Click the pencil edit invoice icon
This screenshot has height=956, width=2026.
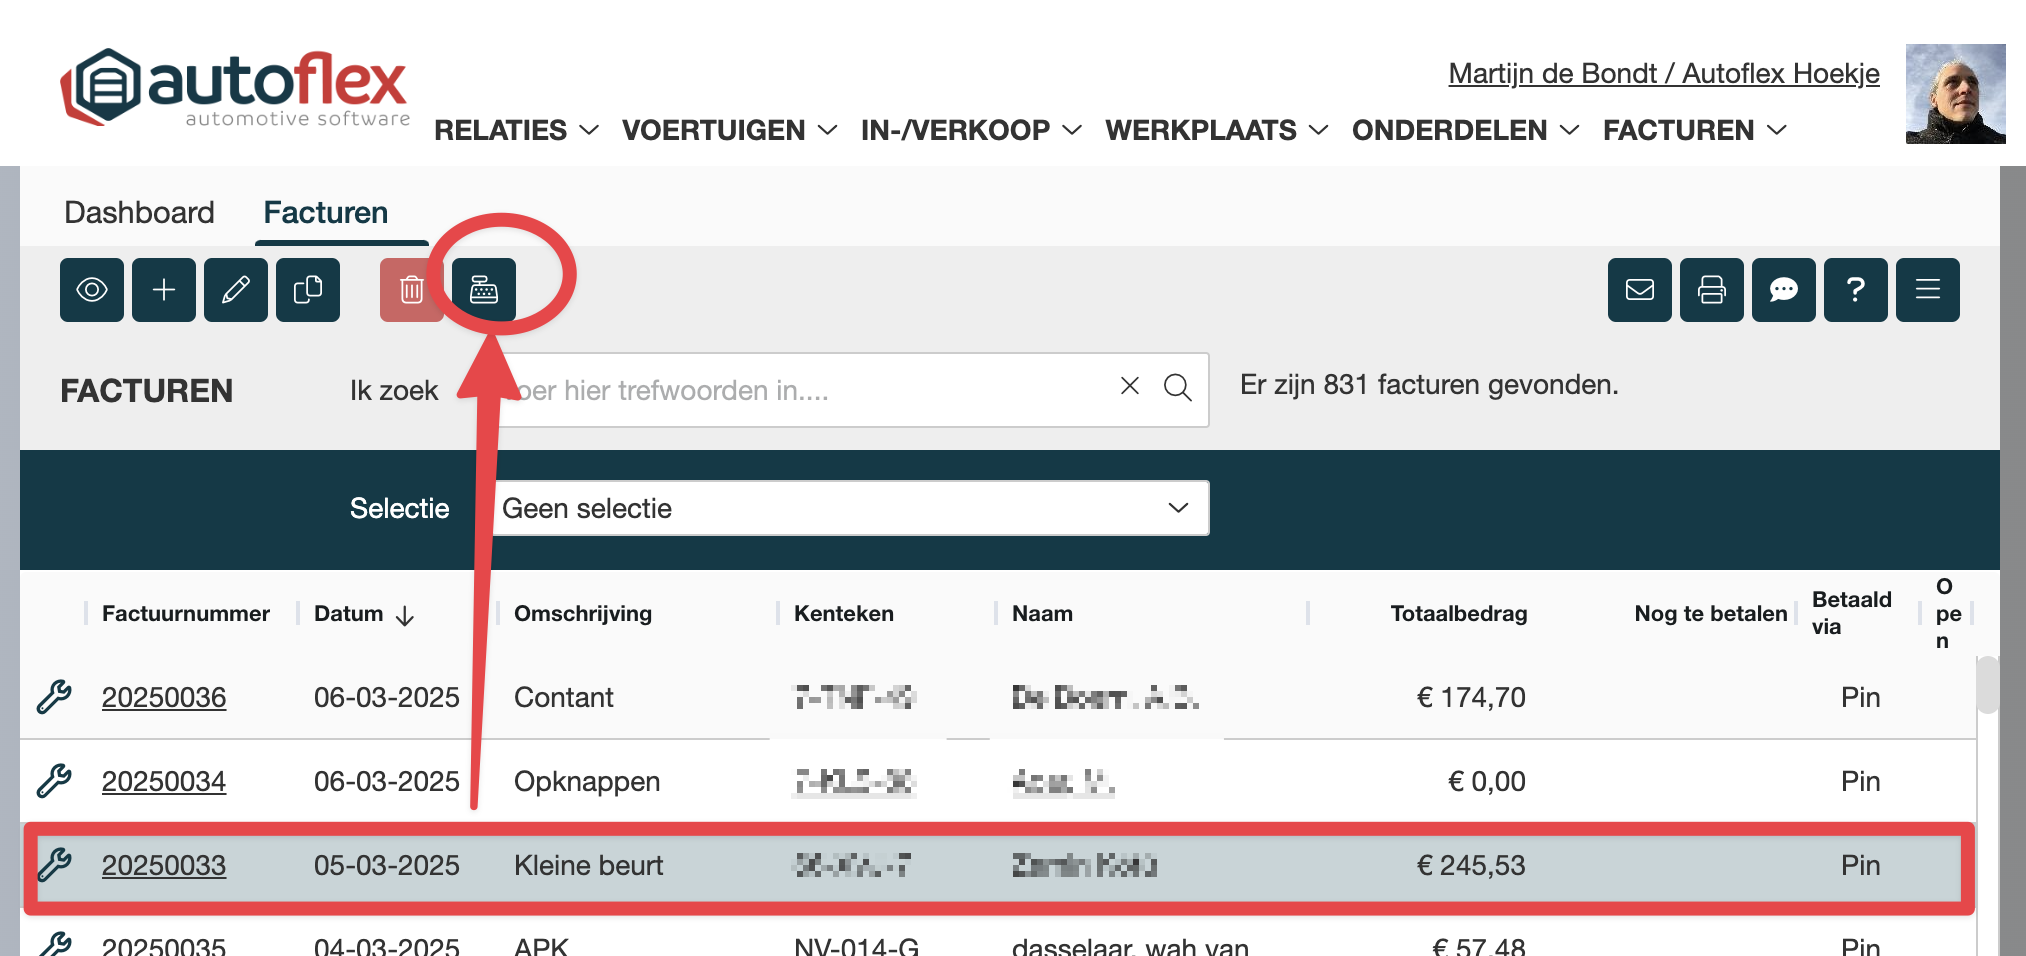pyautogui.click(x=236, y=290)
